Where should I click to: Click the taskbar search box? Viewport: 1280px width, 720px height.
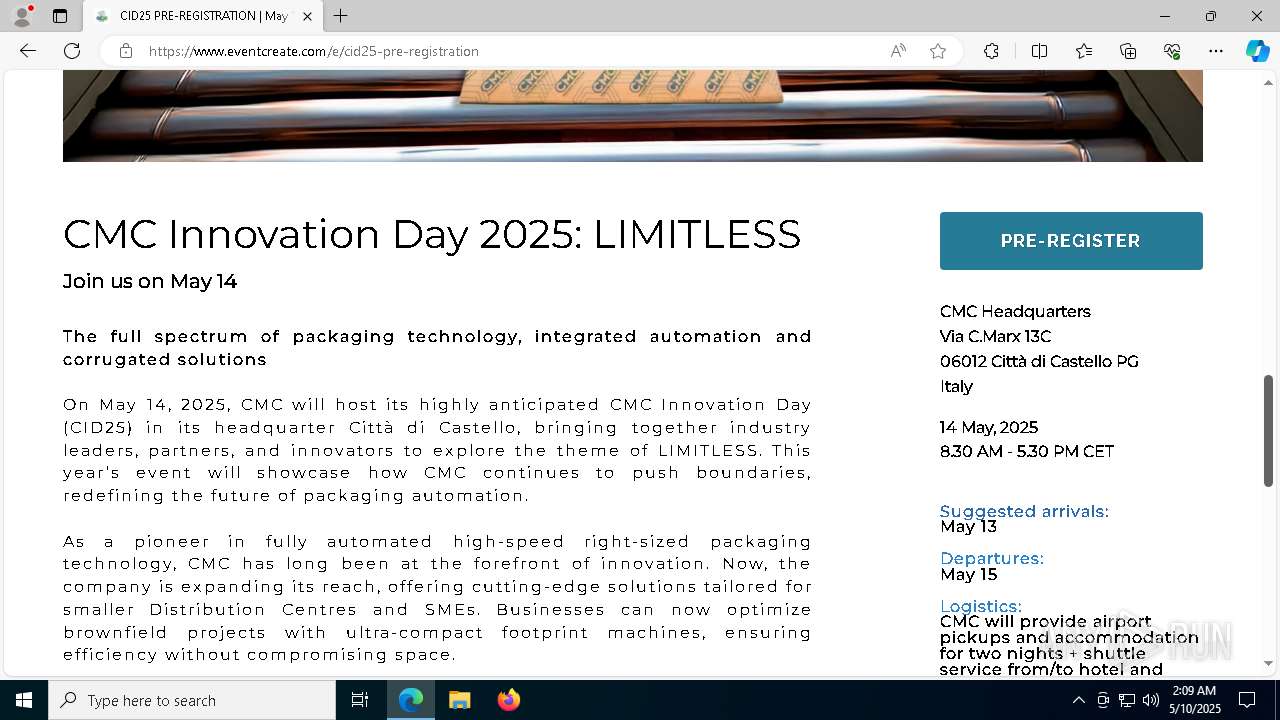point(192,700)
